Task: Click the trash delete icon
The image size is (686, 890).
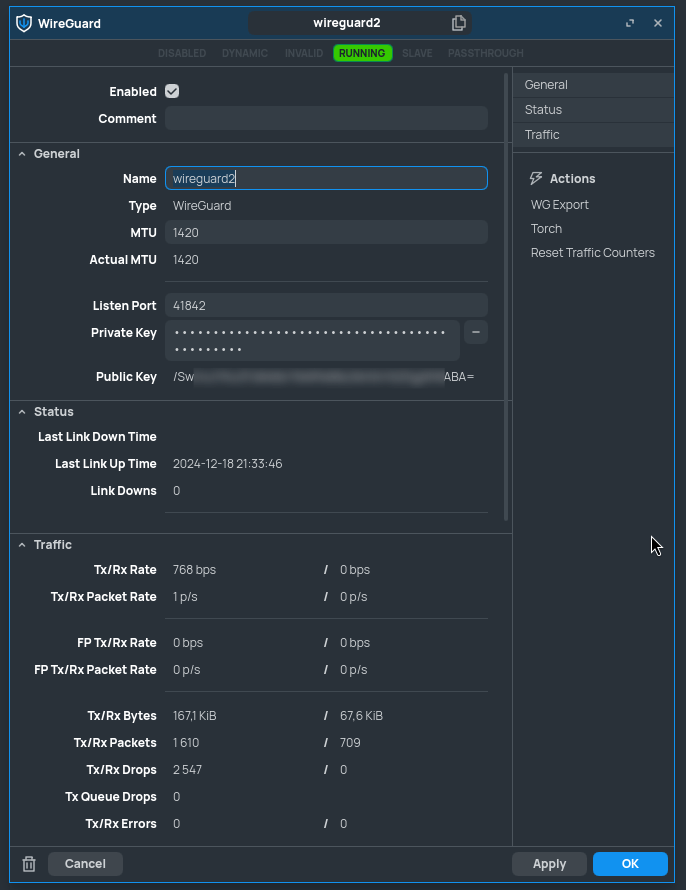Action: (29, 864)
